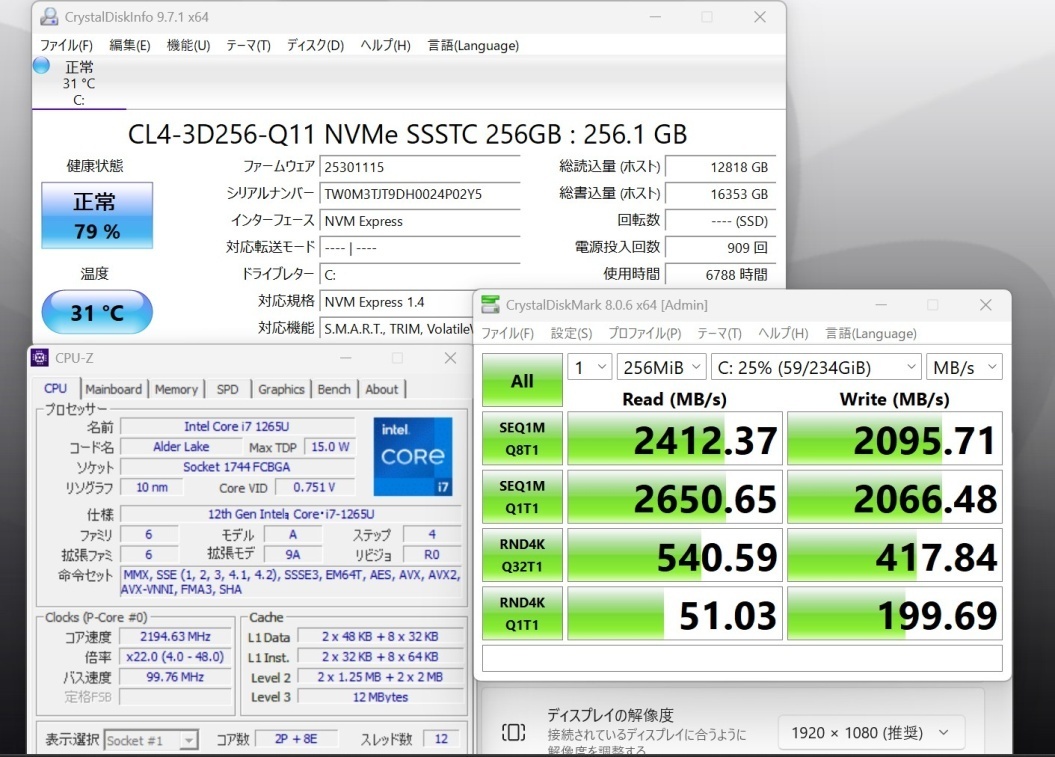Start the SEQ1M Q8T1 benchmark
Screen dimensions: 1055x757
(x=521, y=438)
